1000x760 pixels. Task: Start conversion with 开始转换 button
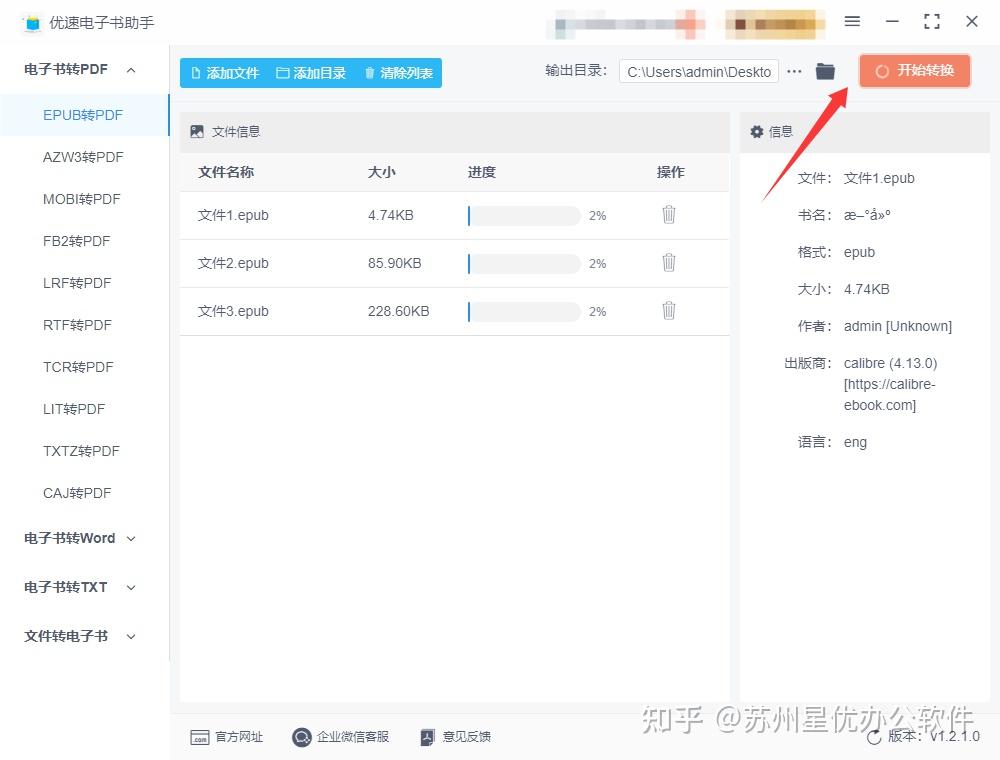pos(915,71)
